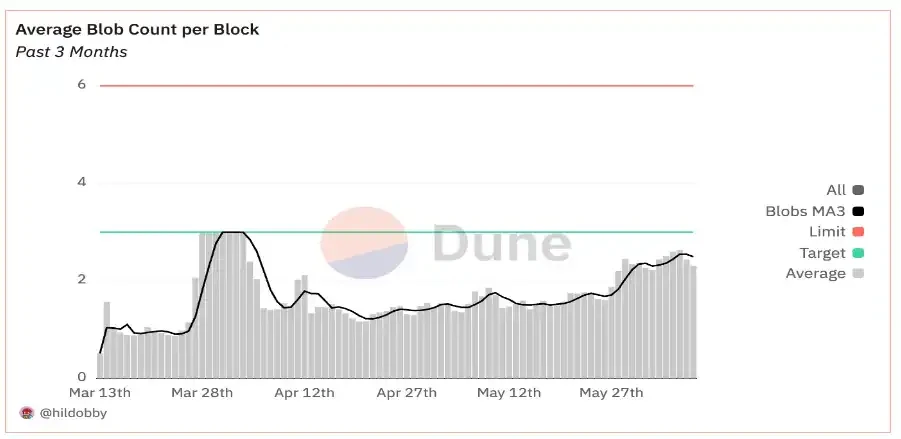The image size is (901, 439).
Task: Click the dark gray All legend dot
Action: click(x=858, y=190)
